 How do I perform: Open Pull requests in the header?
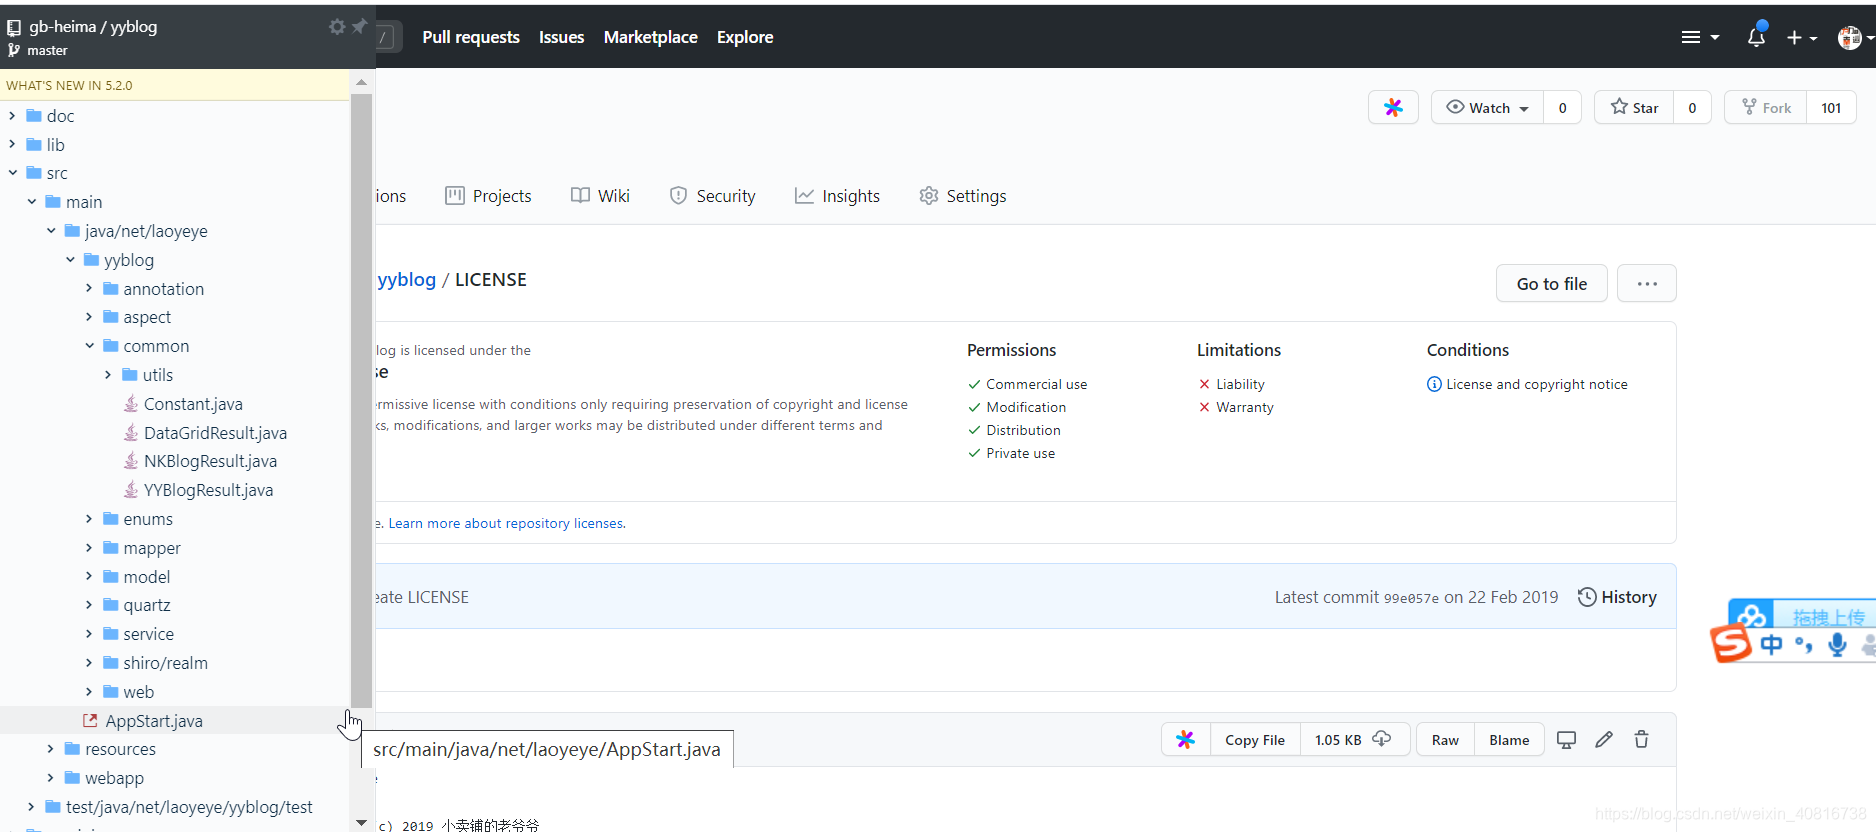(471, 37)
